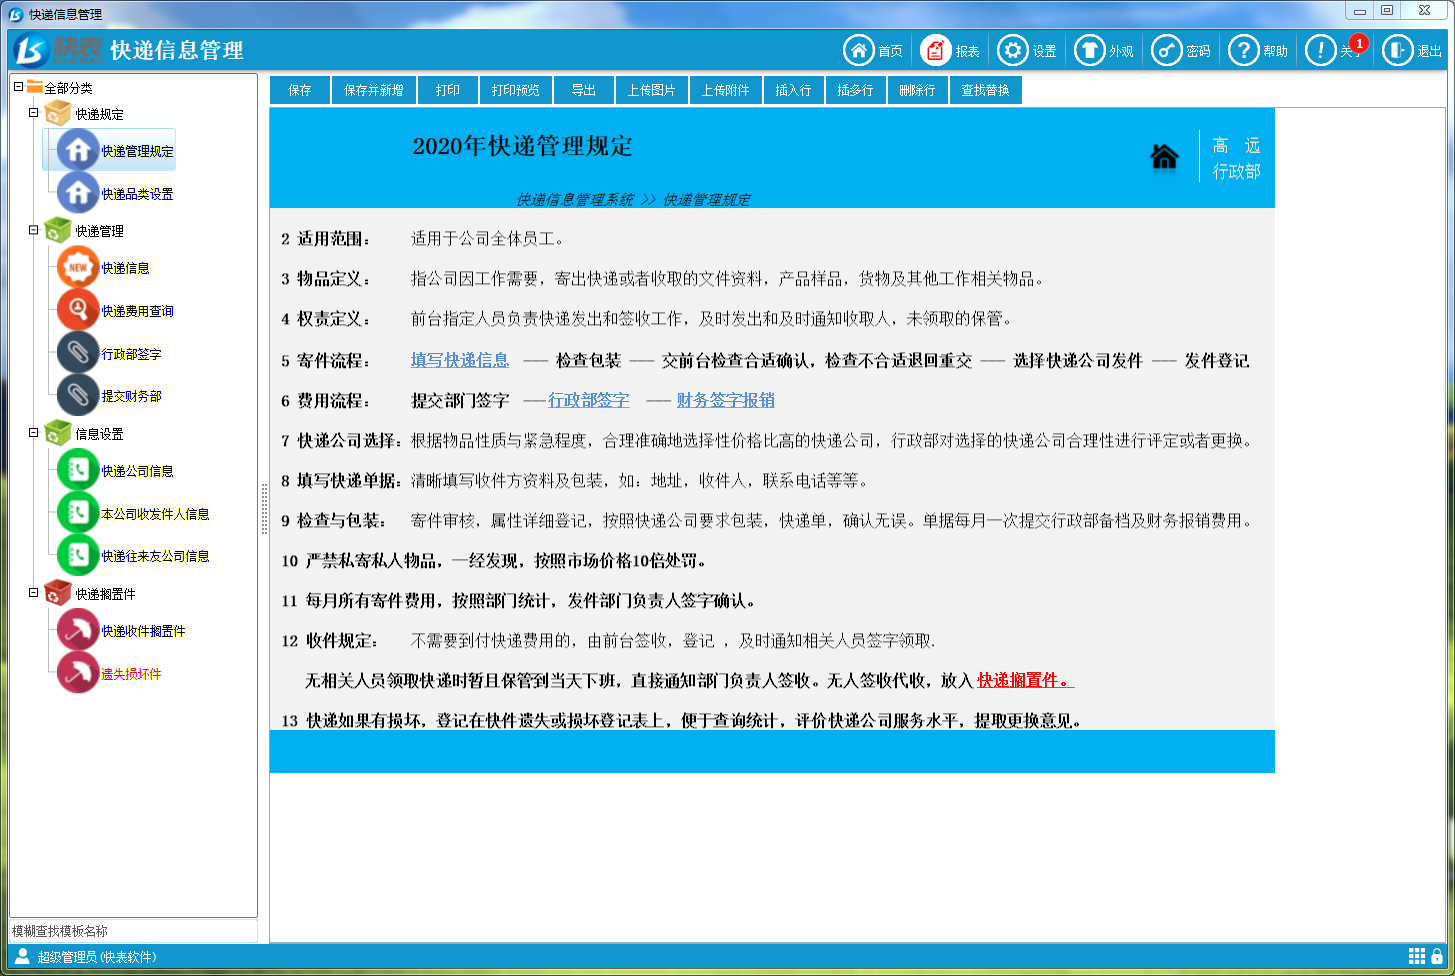Click 插入行 toolbar button
1455x976 pixels.
point(794,90)
